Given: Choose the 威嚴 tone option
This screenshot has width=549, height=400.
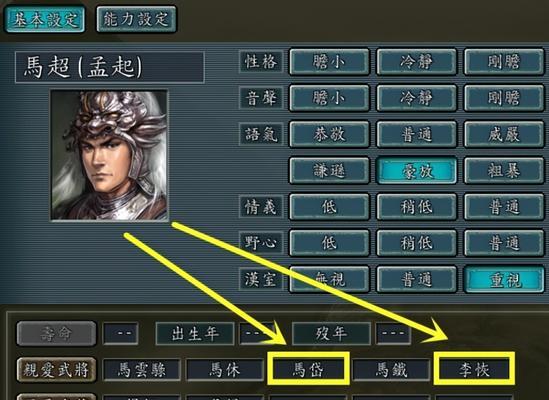Looking at the screenshot, I should pyautogui.click(x=504, y=135).
